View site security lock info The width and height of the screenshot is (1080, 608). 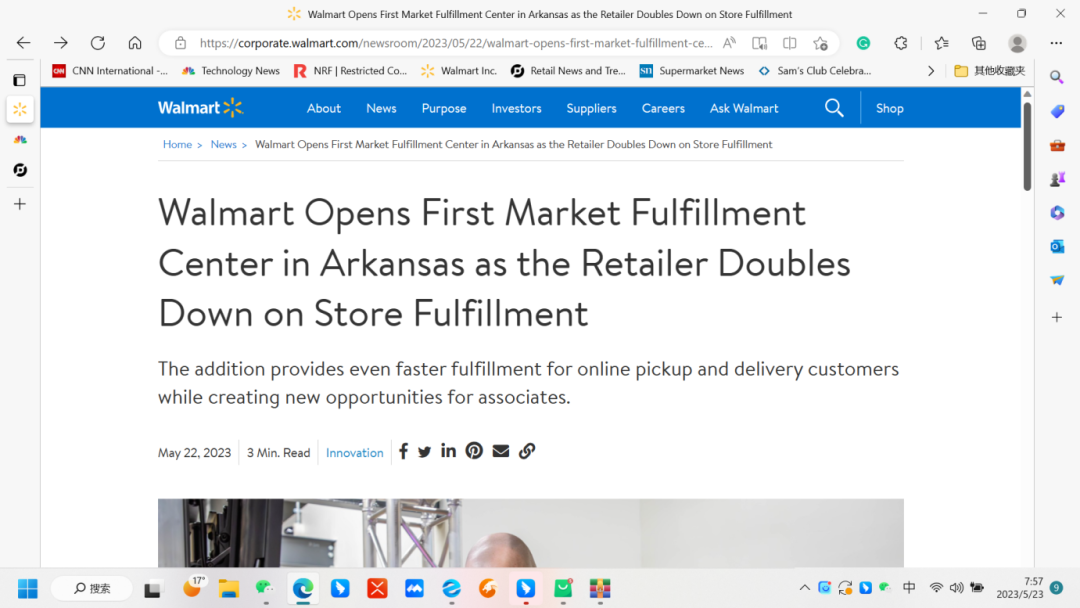[x=180, y=43]
